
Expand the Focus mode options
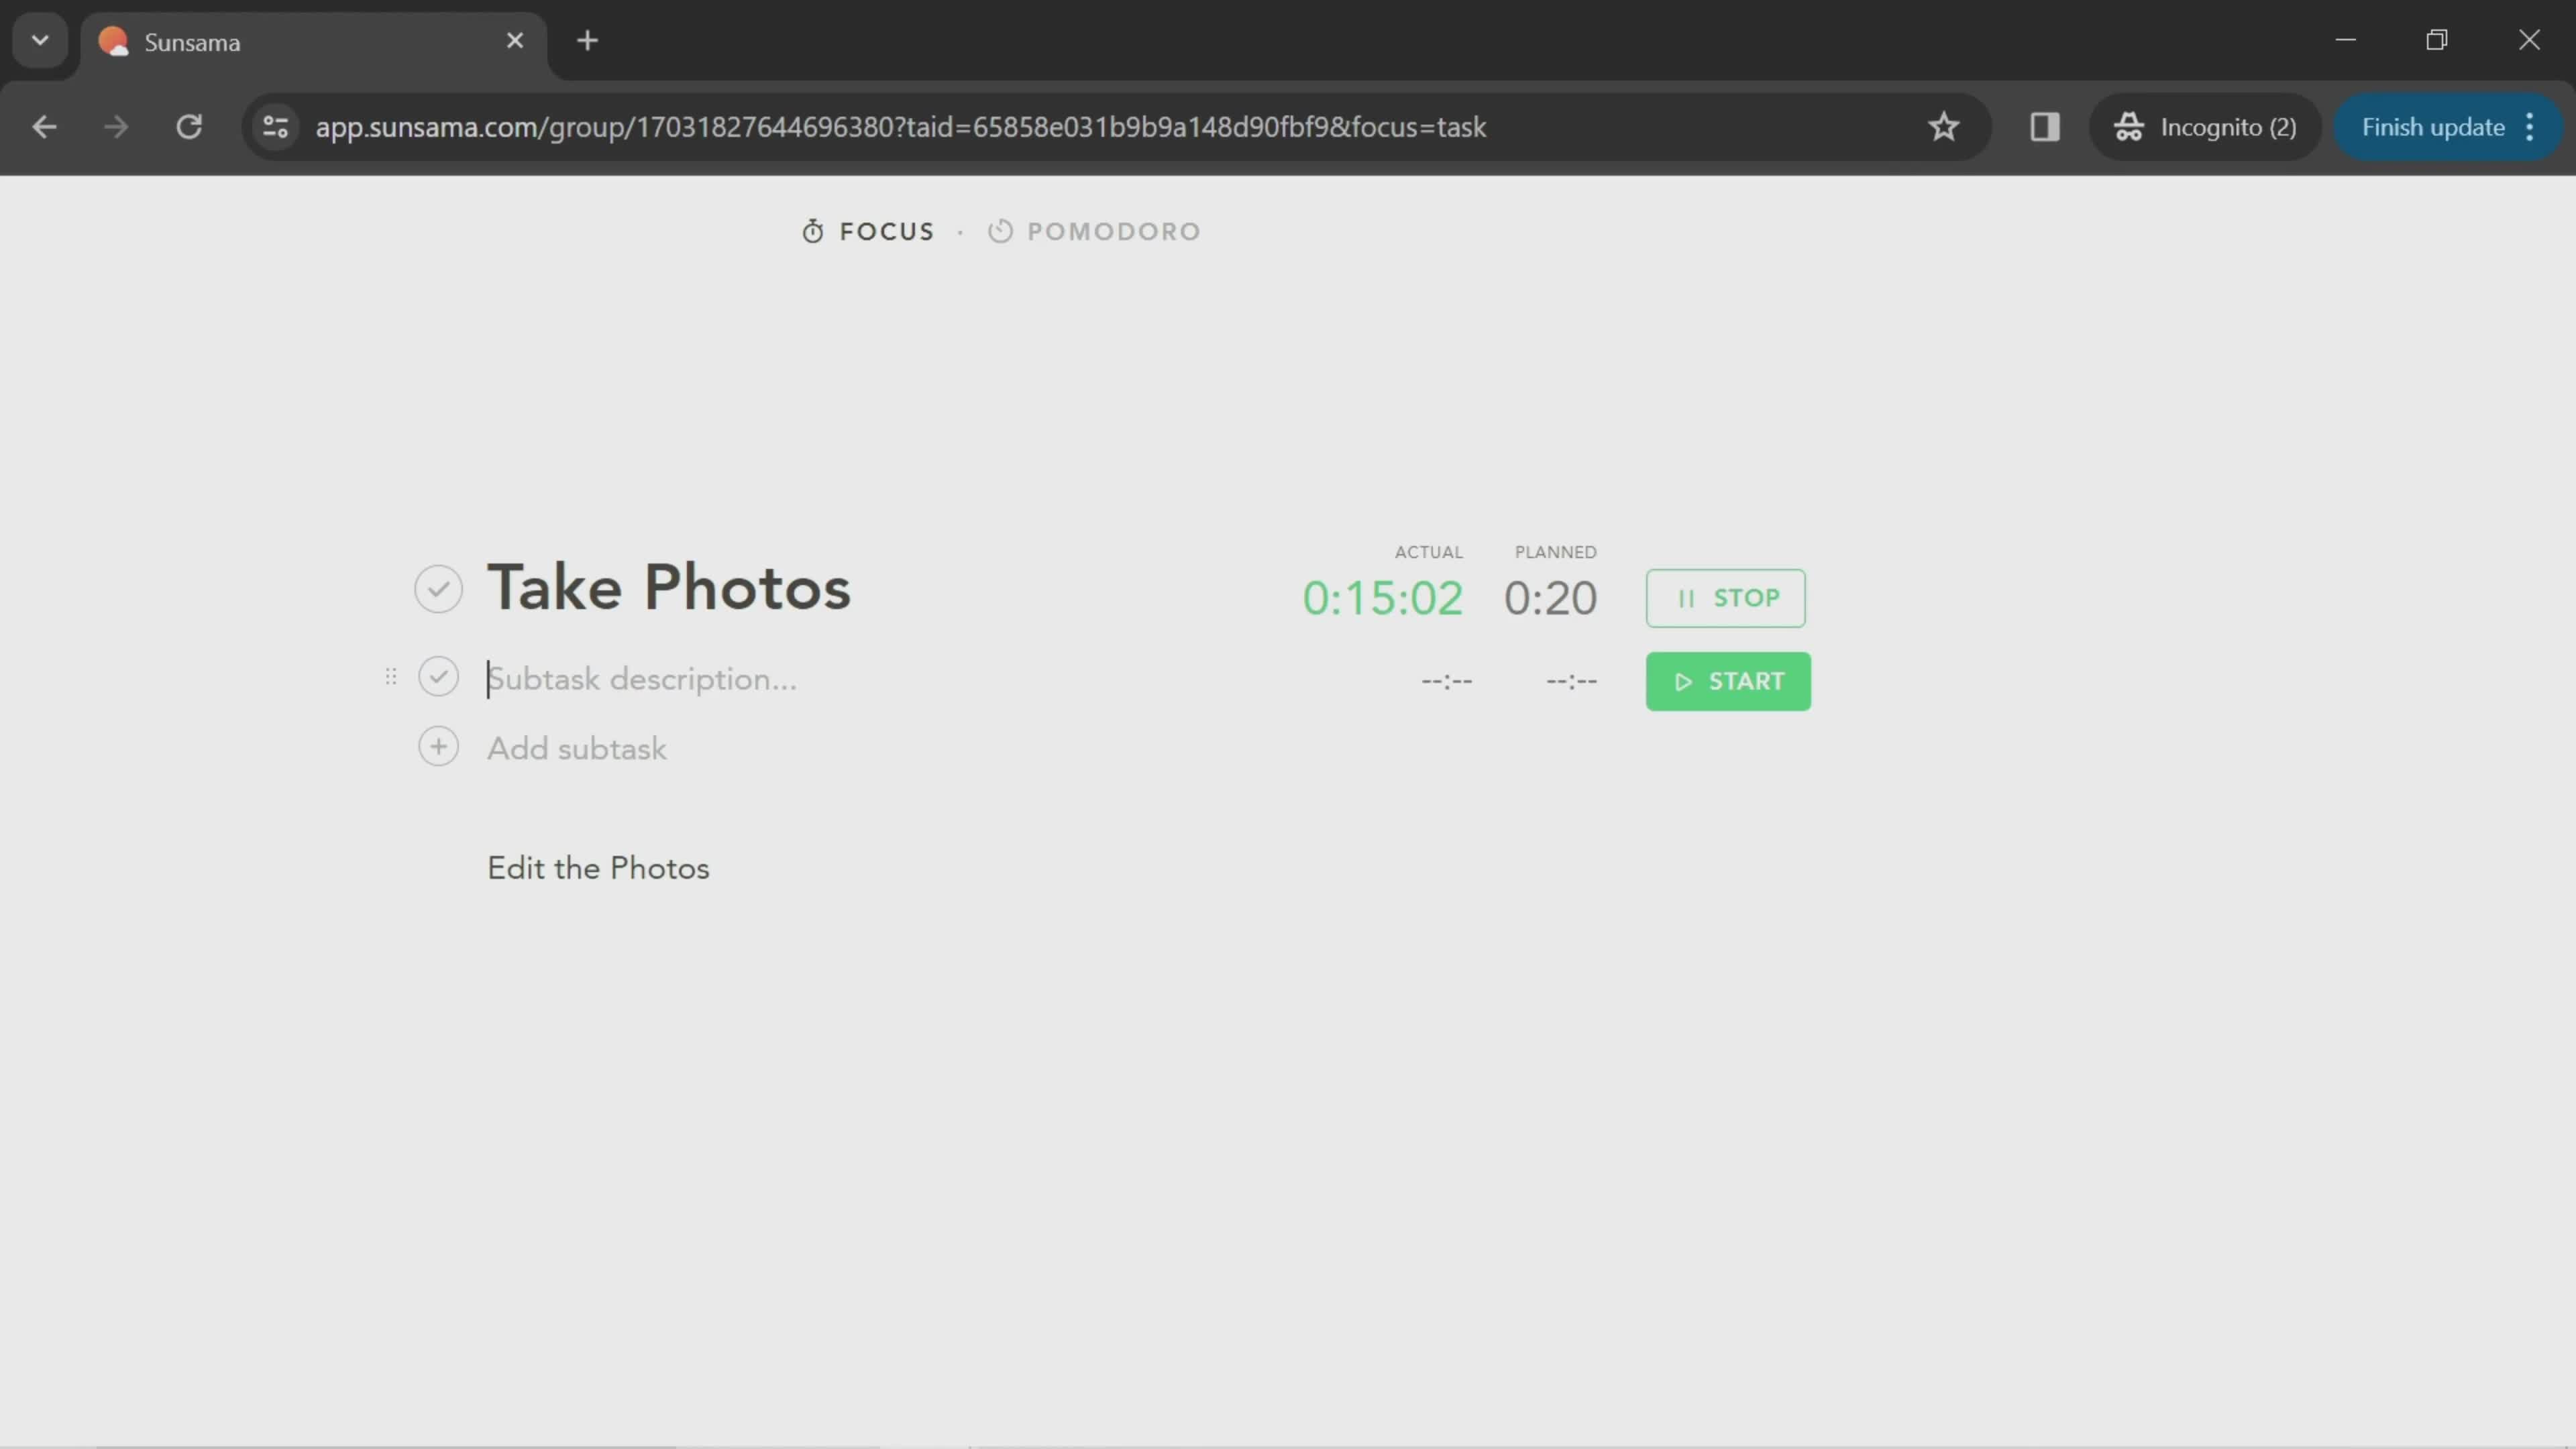point(869,231)
